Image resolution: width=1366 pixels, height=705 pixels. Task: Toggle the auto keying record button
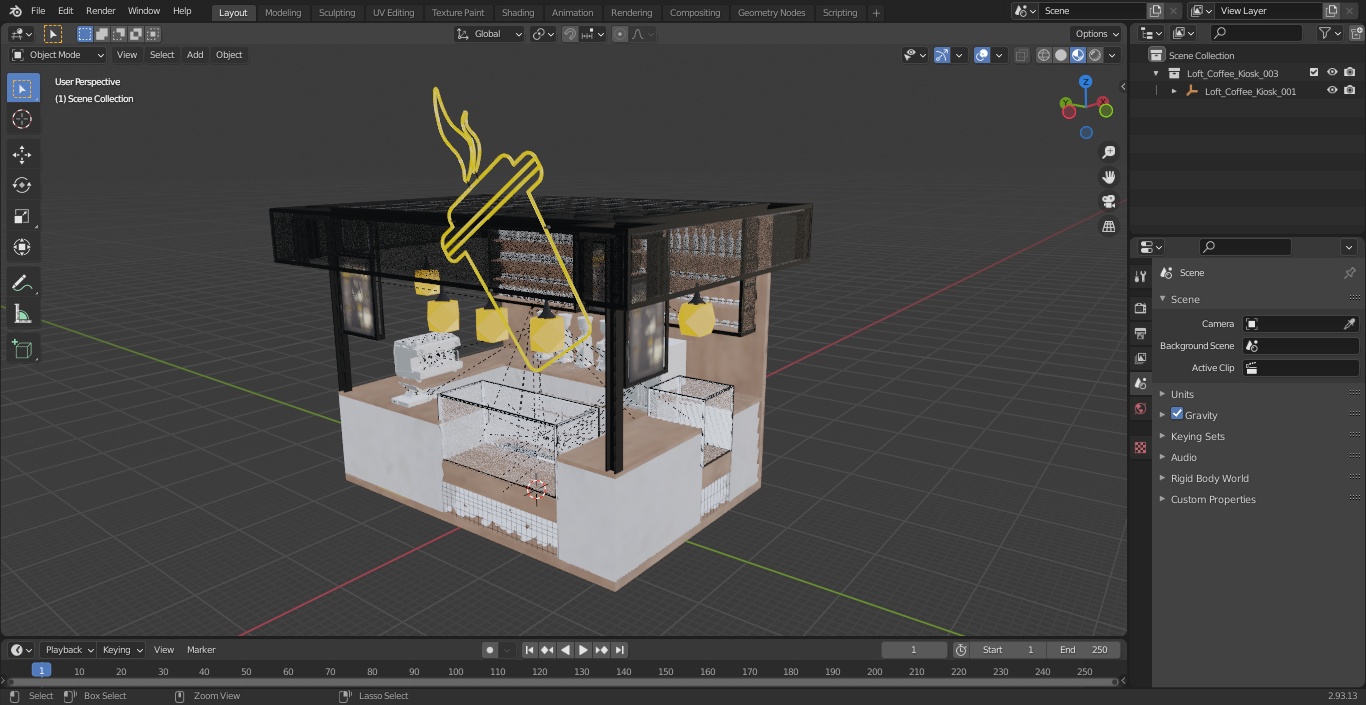(490, 650)
